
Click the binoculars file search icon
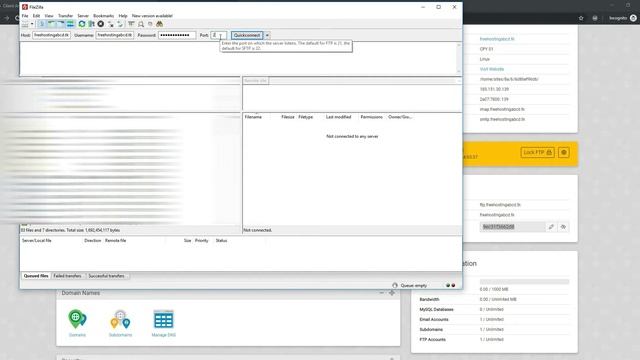point(160,24)
